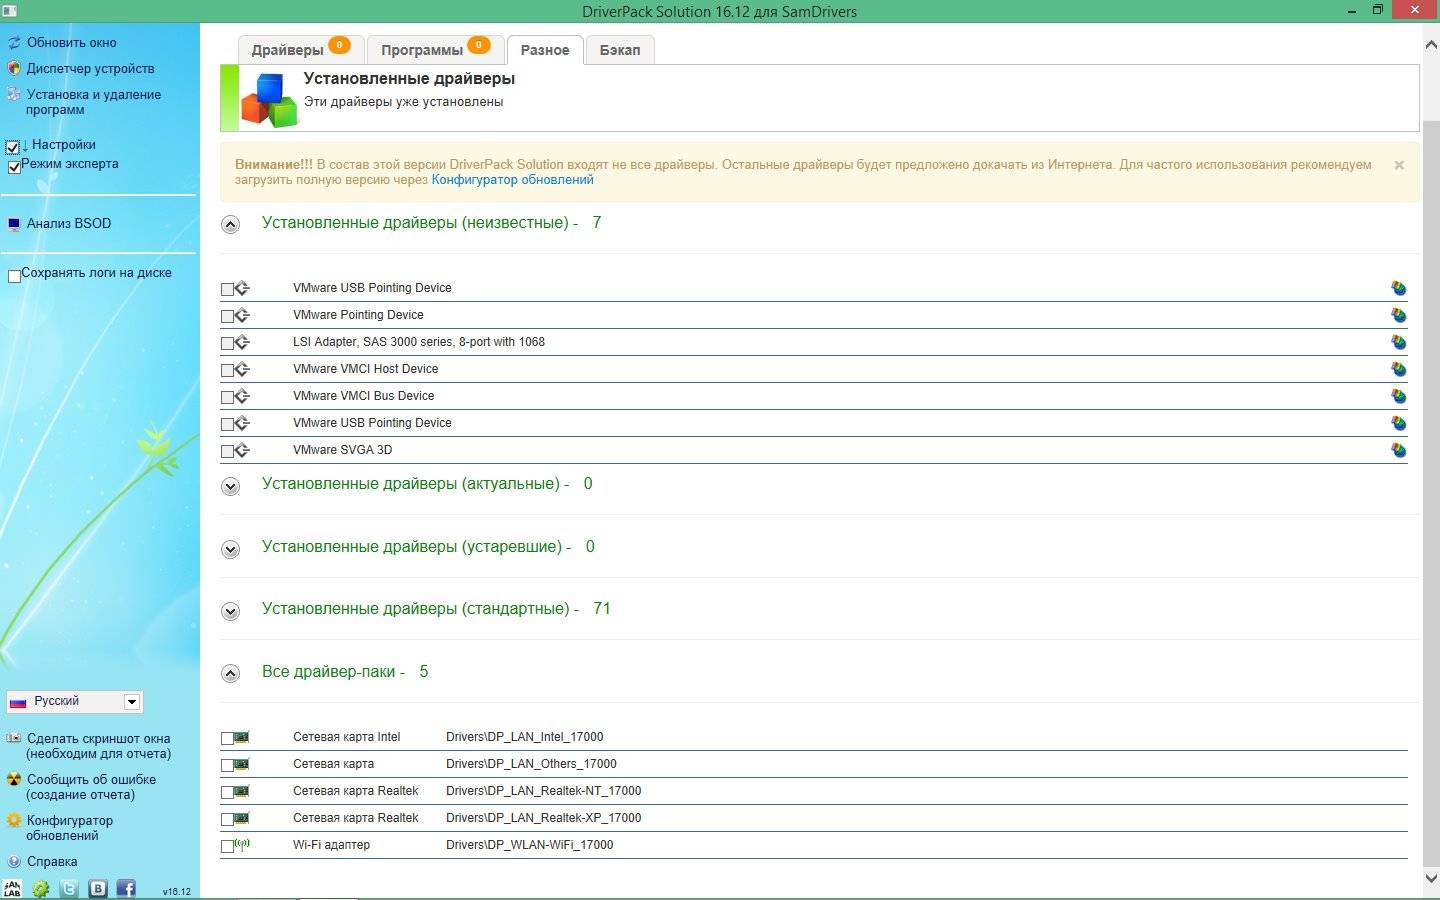Click web search icon for LSI Adapter row
Image resolution: width=1440 pixels, height=900 pixels.
coord(1398,342)
